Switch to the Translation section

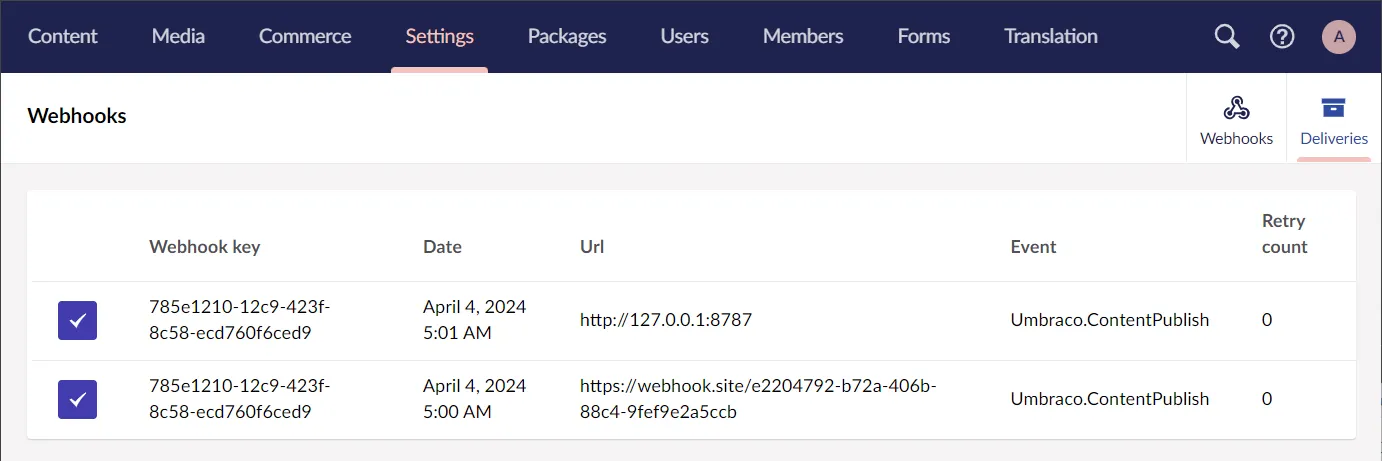pos(1051,37)
